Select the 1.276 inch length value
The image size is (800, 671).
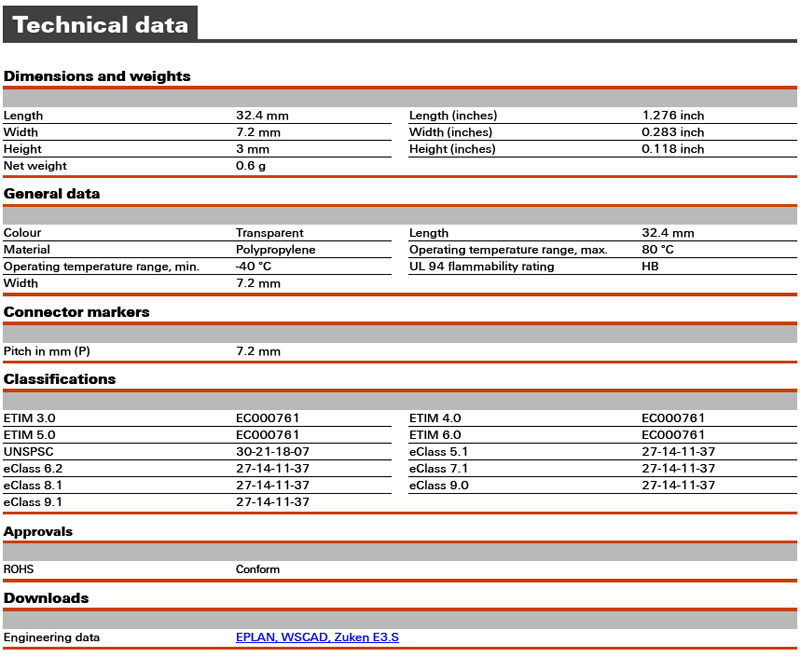click(673, 116)
